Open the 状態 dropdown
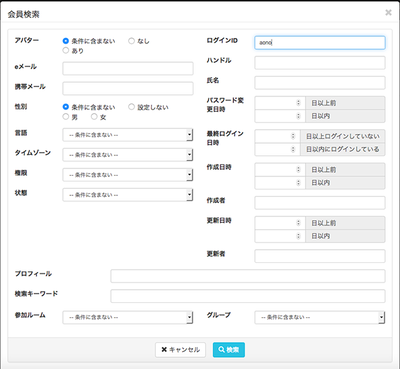This screenshot has height=369, width=400. [128, 195]
